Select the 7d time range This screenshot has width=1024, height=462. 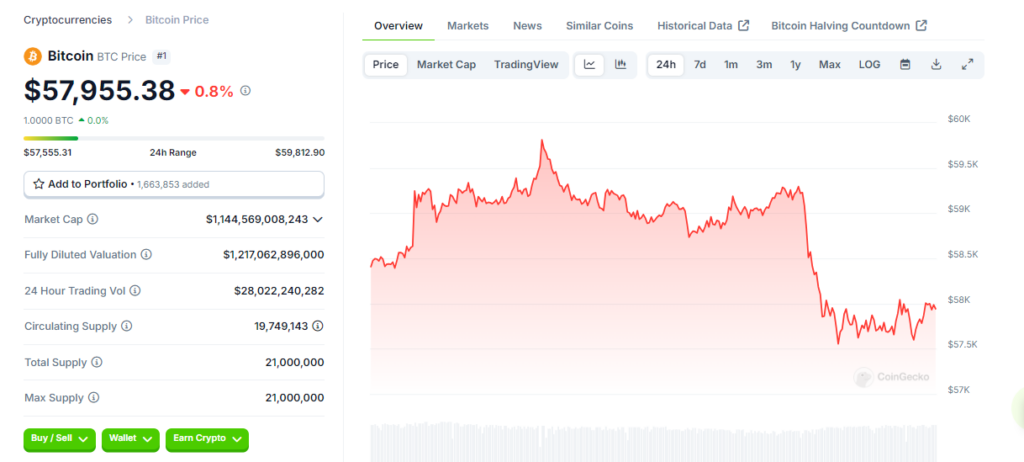coord(700,65)
